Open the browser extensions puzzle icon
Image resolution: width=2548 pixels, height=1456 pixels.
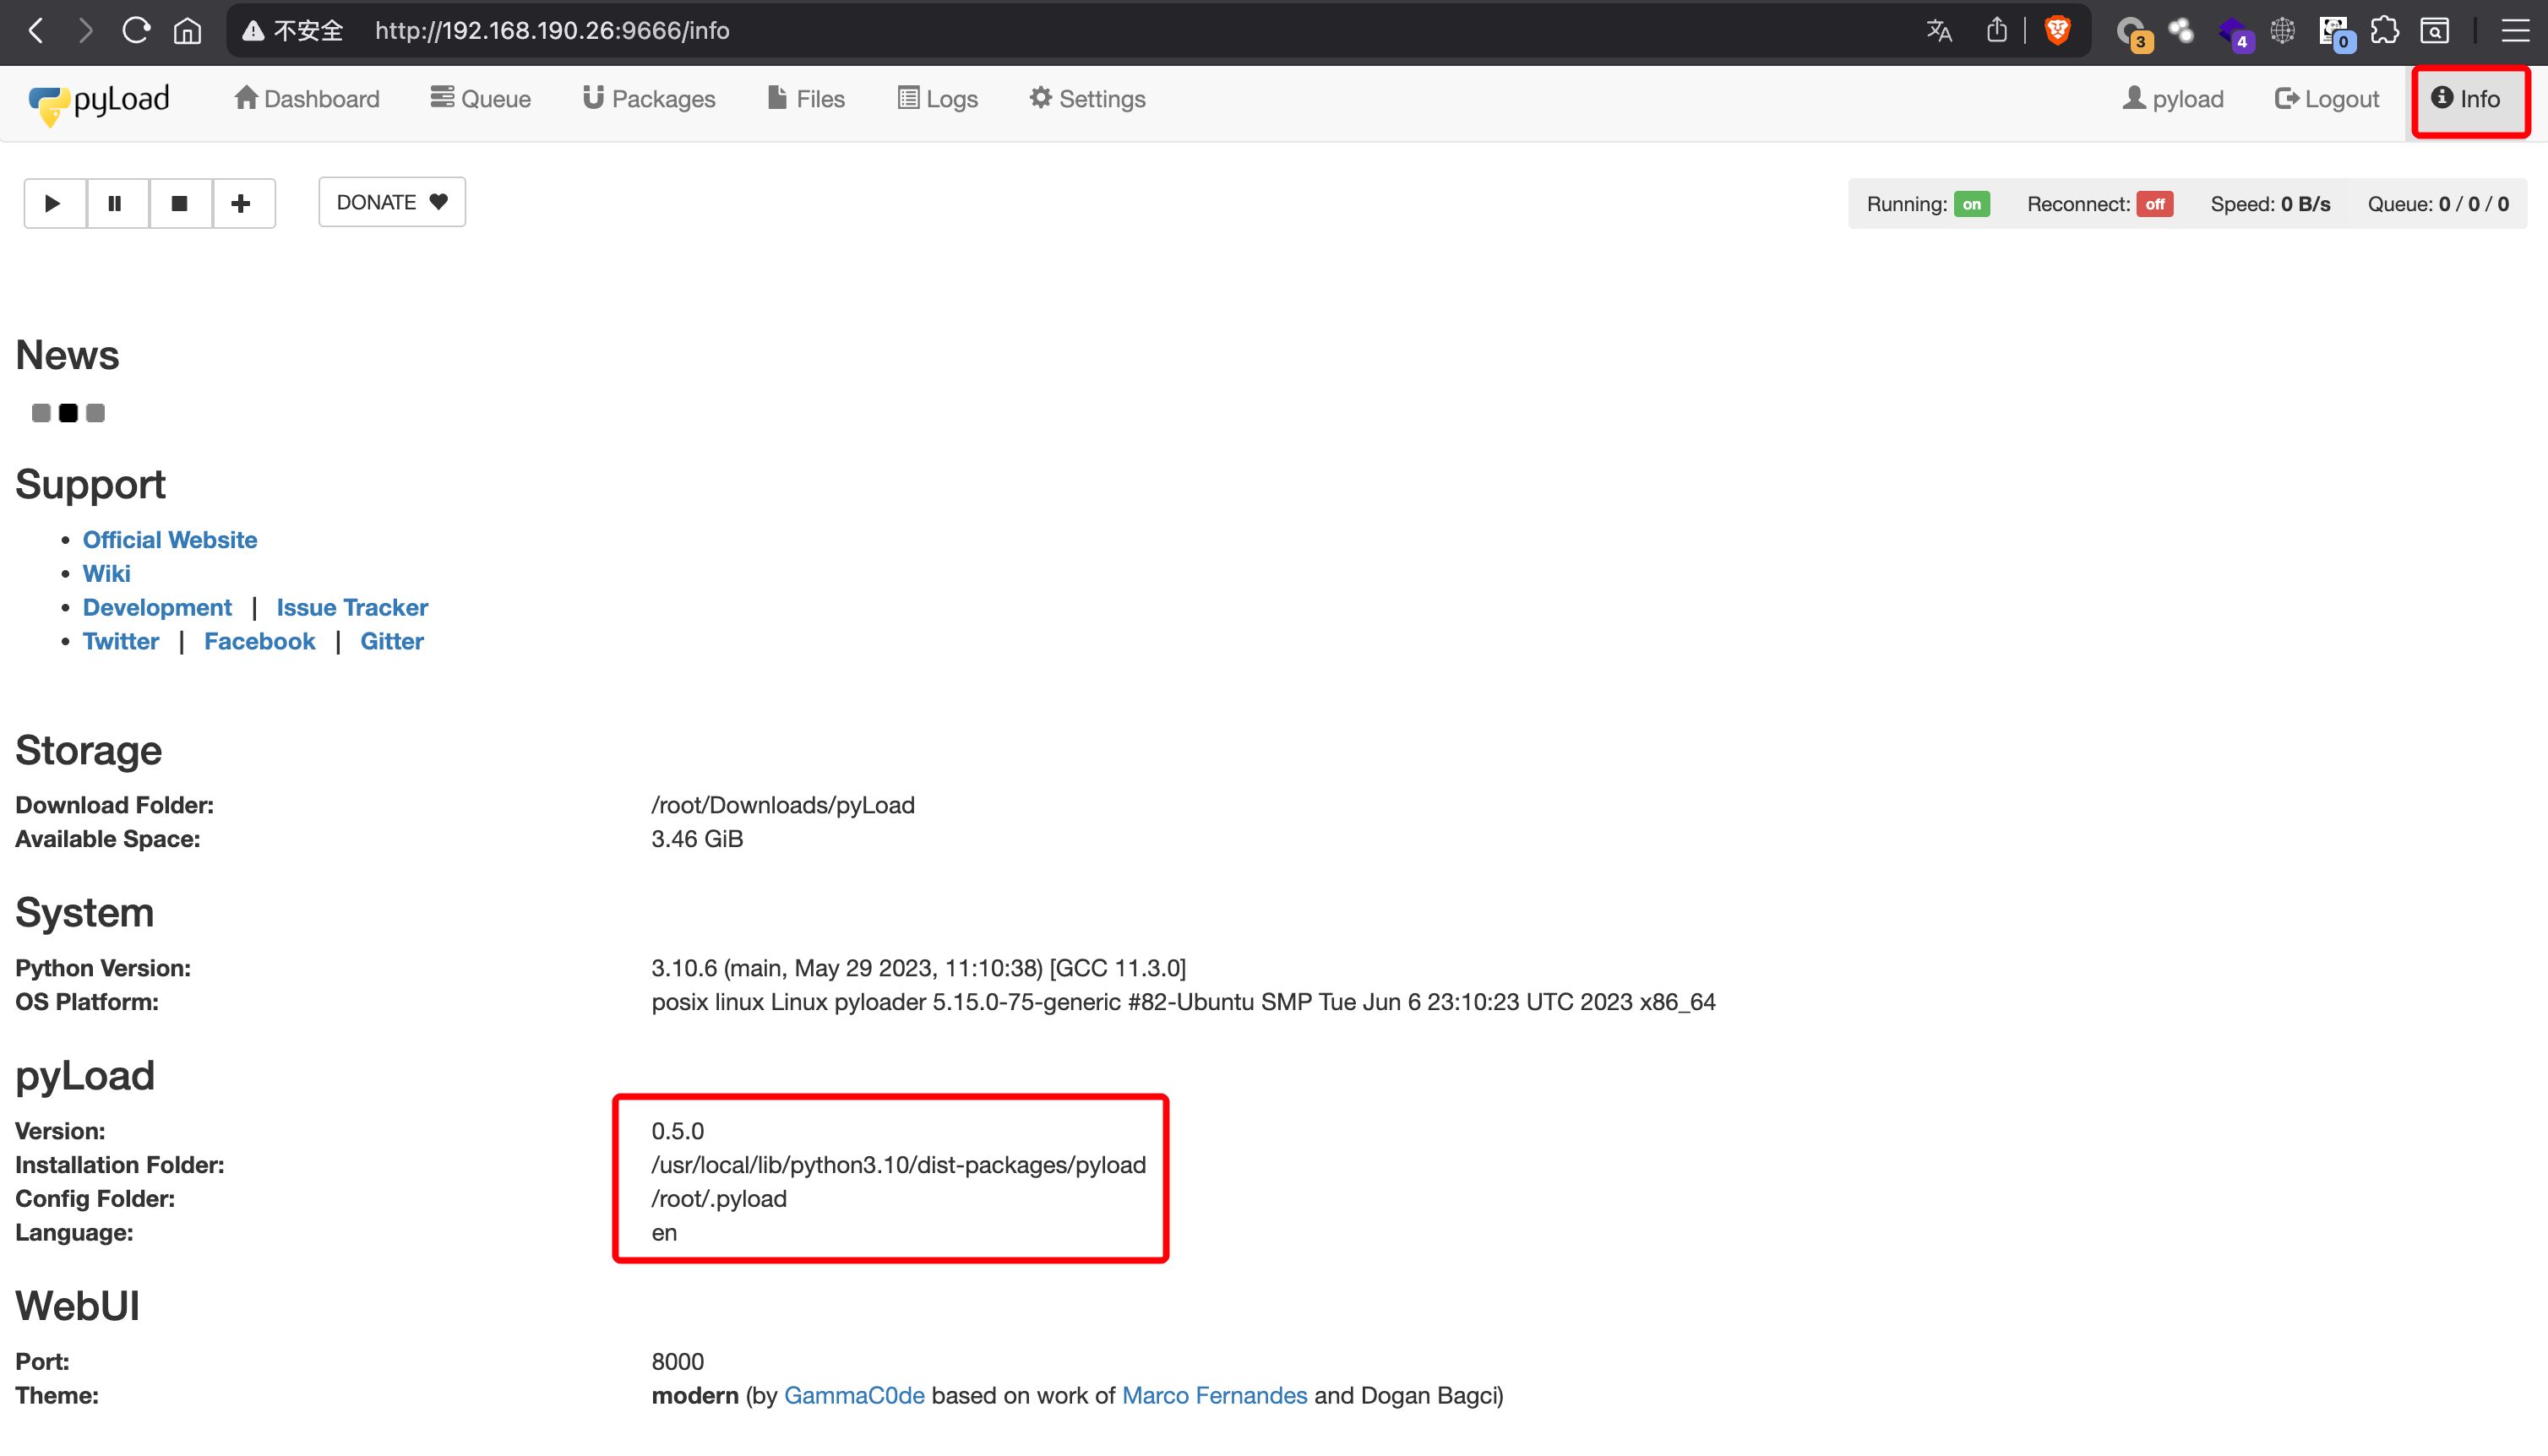pyautogui.click(x=2385, y=30)
